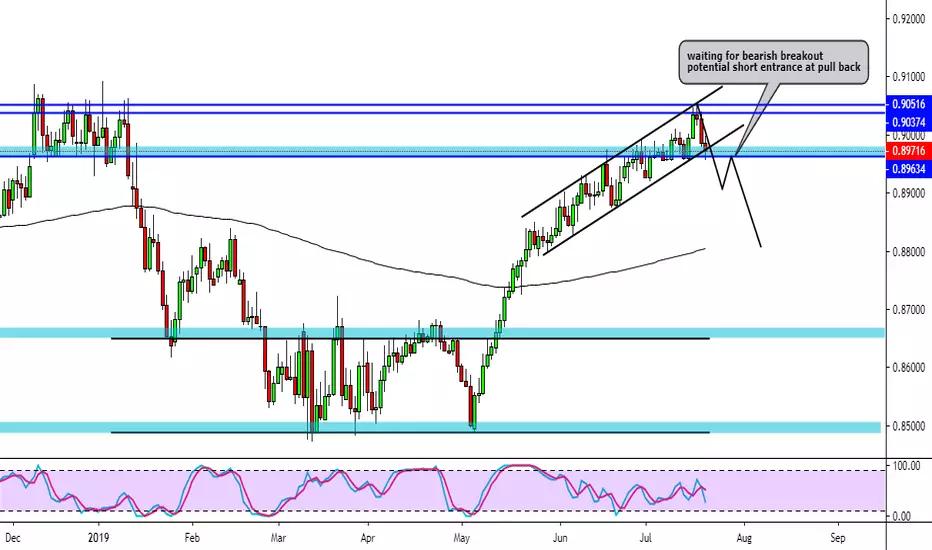932x550 pixels.
Task: Click the Jun label on time axis
Action: point(560,538)
